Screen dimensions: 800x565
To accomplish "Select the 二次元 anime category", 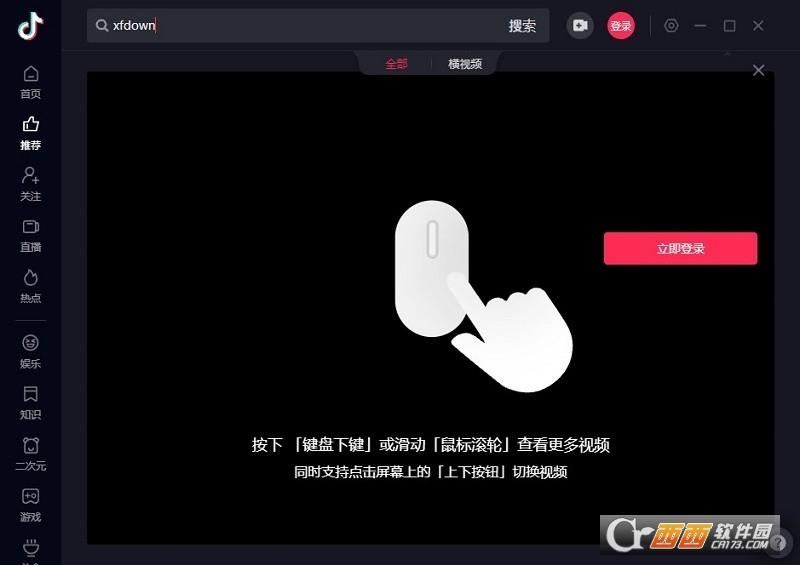I will (30, 453).
